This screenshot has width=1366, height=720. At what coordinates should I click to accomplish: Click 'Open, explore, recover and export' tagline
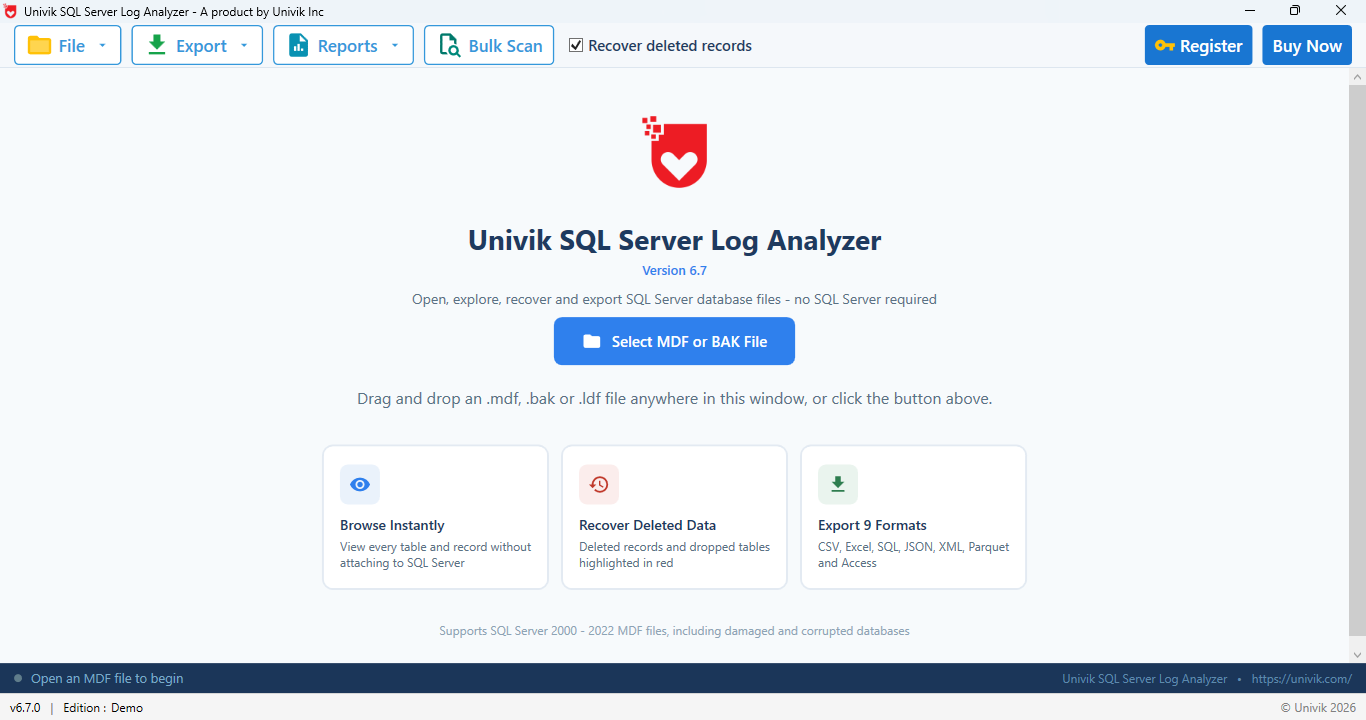(674, 299)
